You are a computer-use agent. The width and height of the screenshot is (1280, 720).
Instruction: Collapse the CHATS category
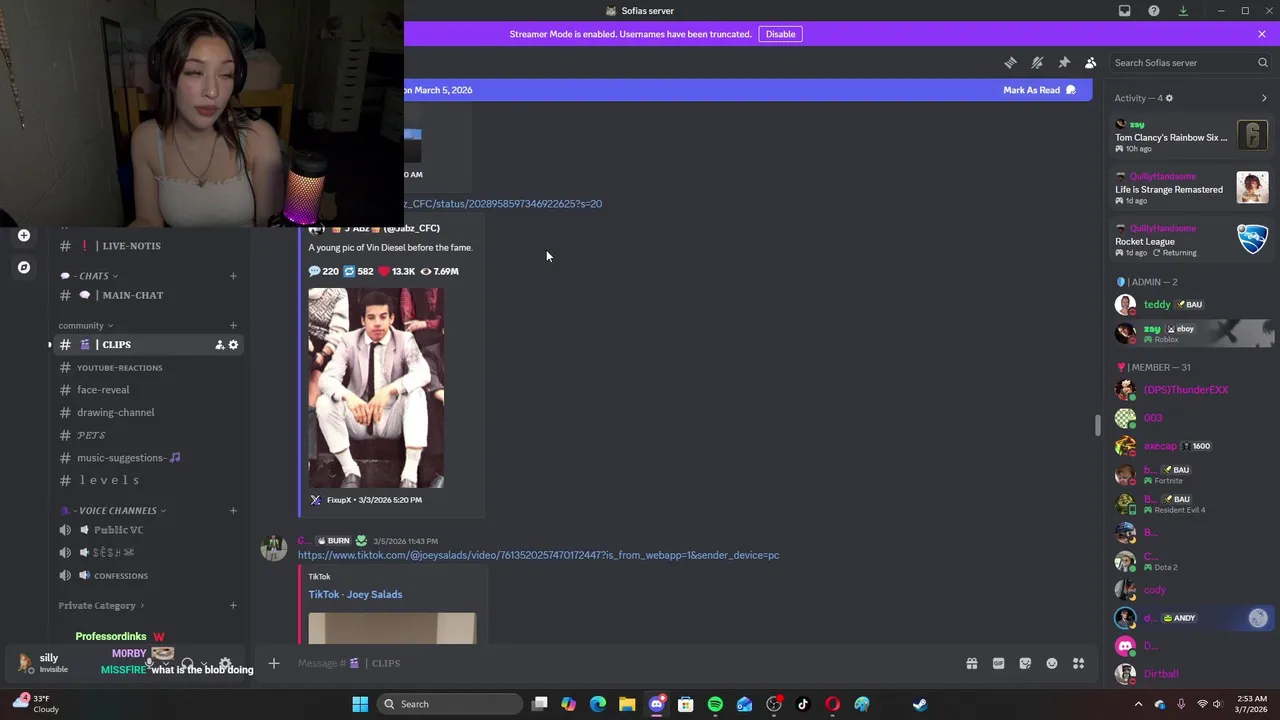[90, 276]
